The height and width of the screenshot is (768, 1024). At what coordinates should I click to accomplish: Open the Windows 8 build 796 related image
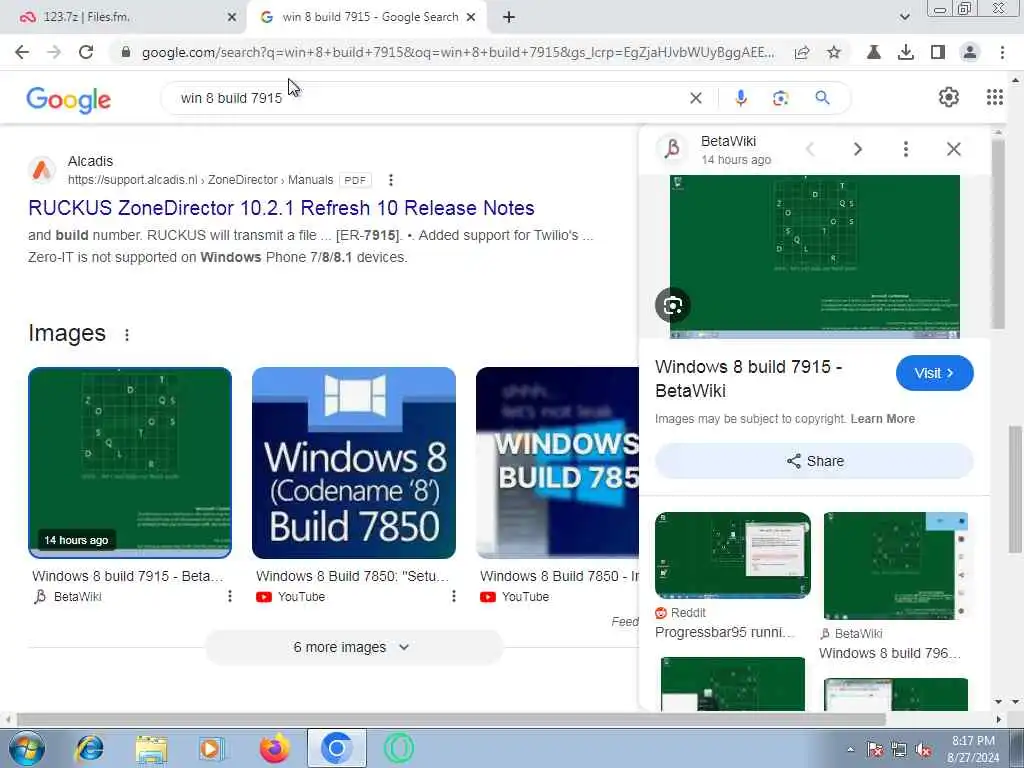[x=896, y=566]
